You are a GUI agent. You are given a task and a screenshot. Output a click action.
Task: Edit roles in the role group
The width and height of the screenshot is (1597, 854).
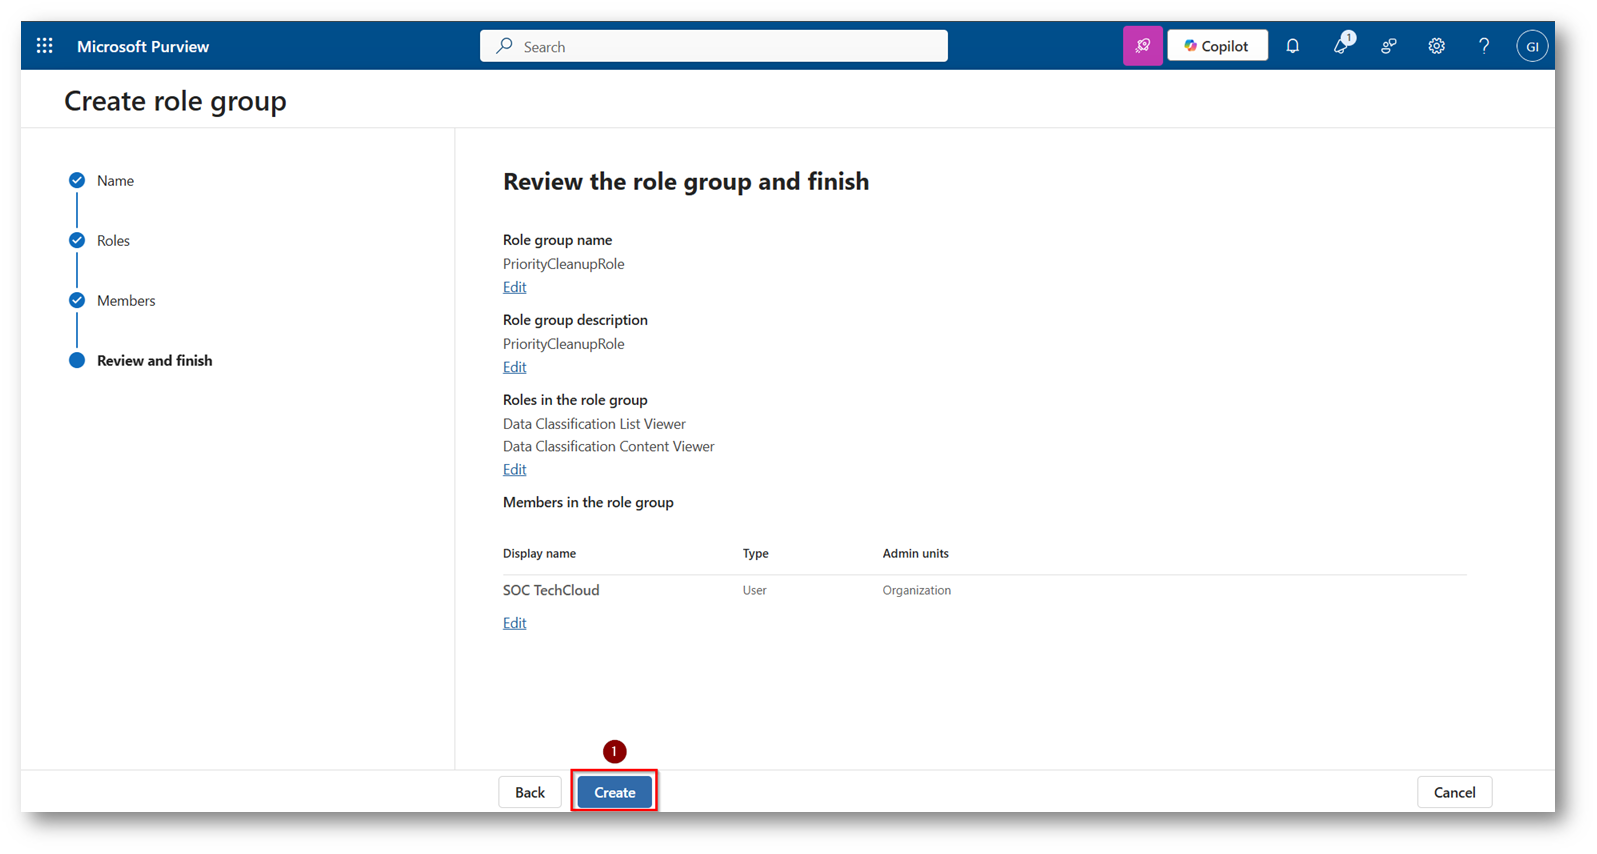pyautogui.click(x=514, y=469)
